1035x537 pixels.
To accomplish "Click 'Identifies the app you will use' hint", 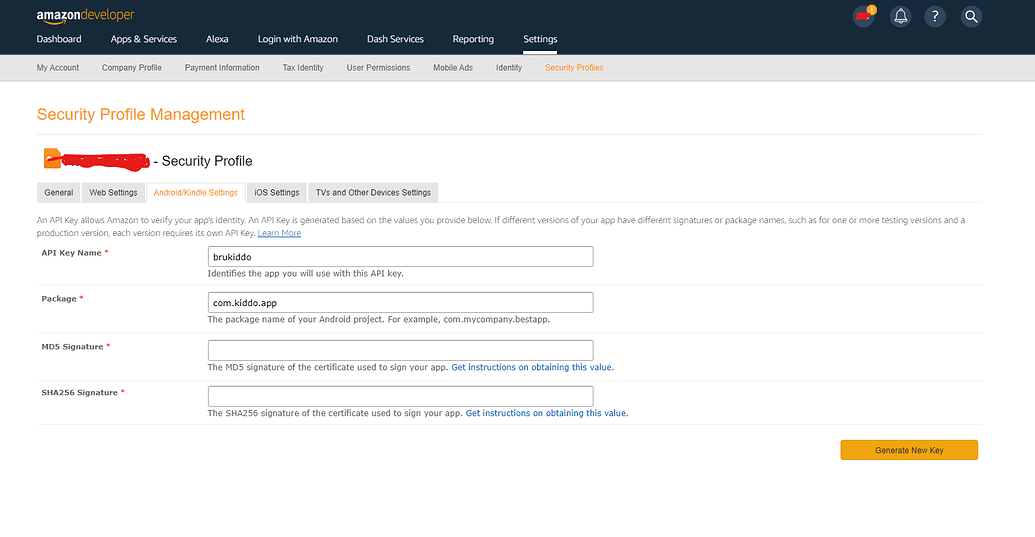I will click(x=306, y=273).
